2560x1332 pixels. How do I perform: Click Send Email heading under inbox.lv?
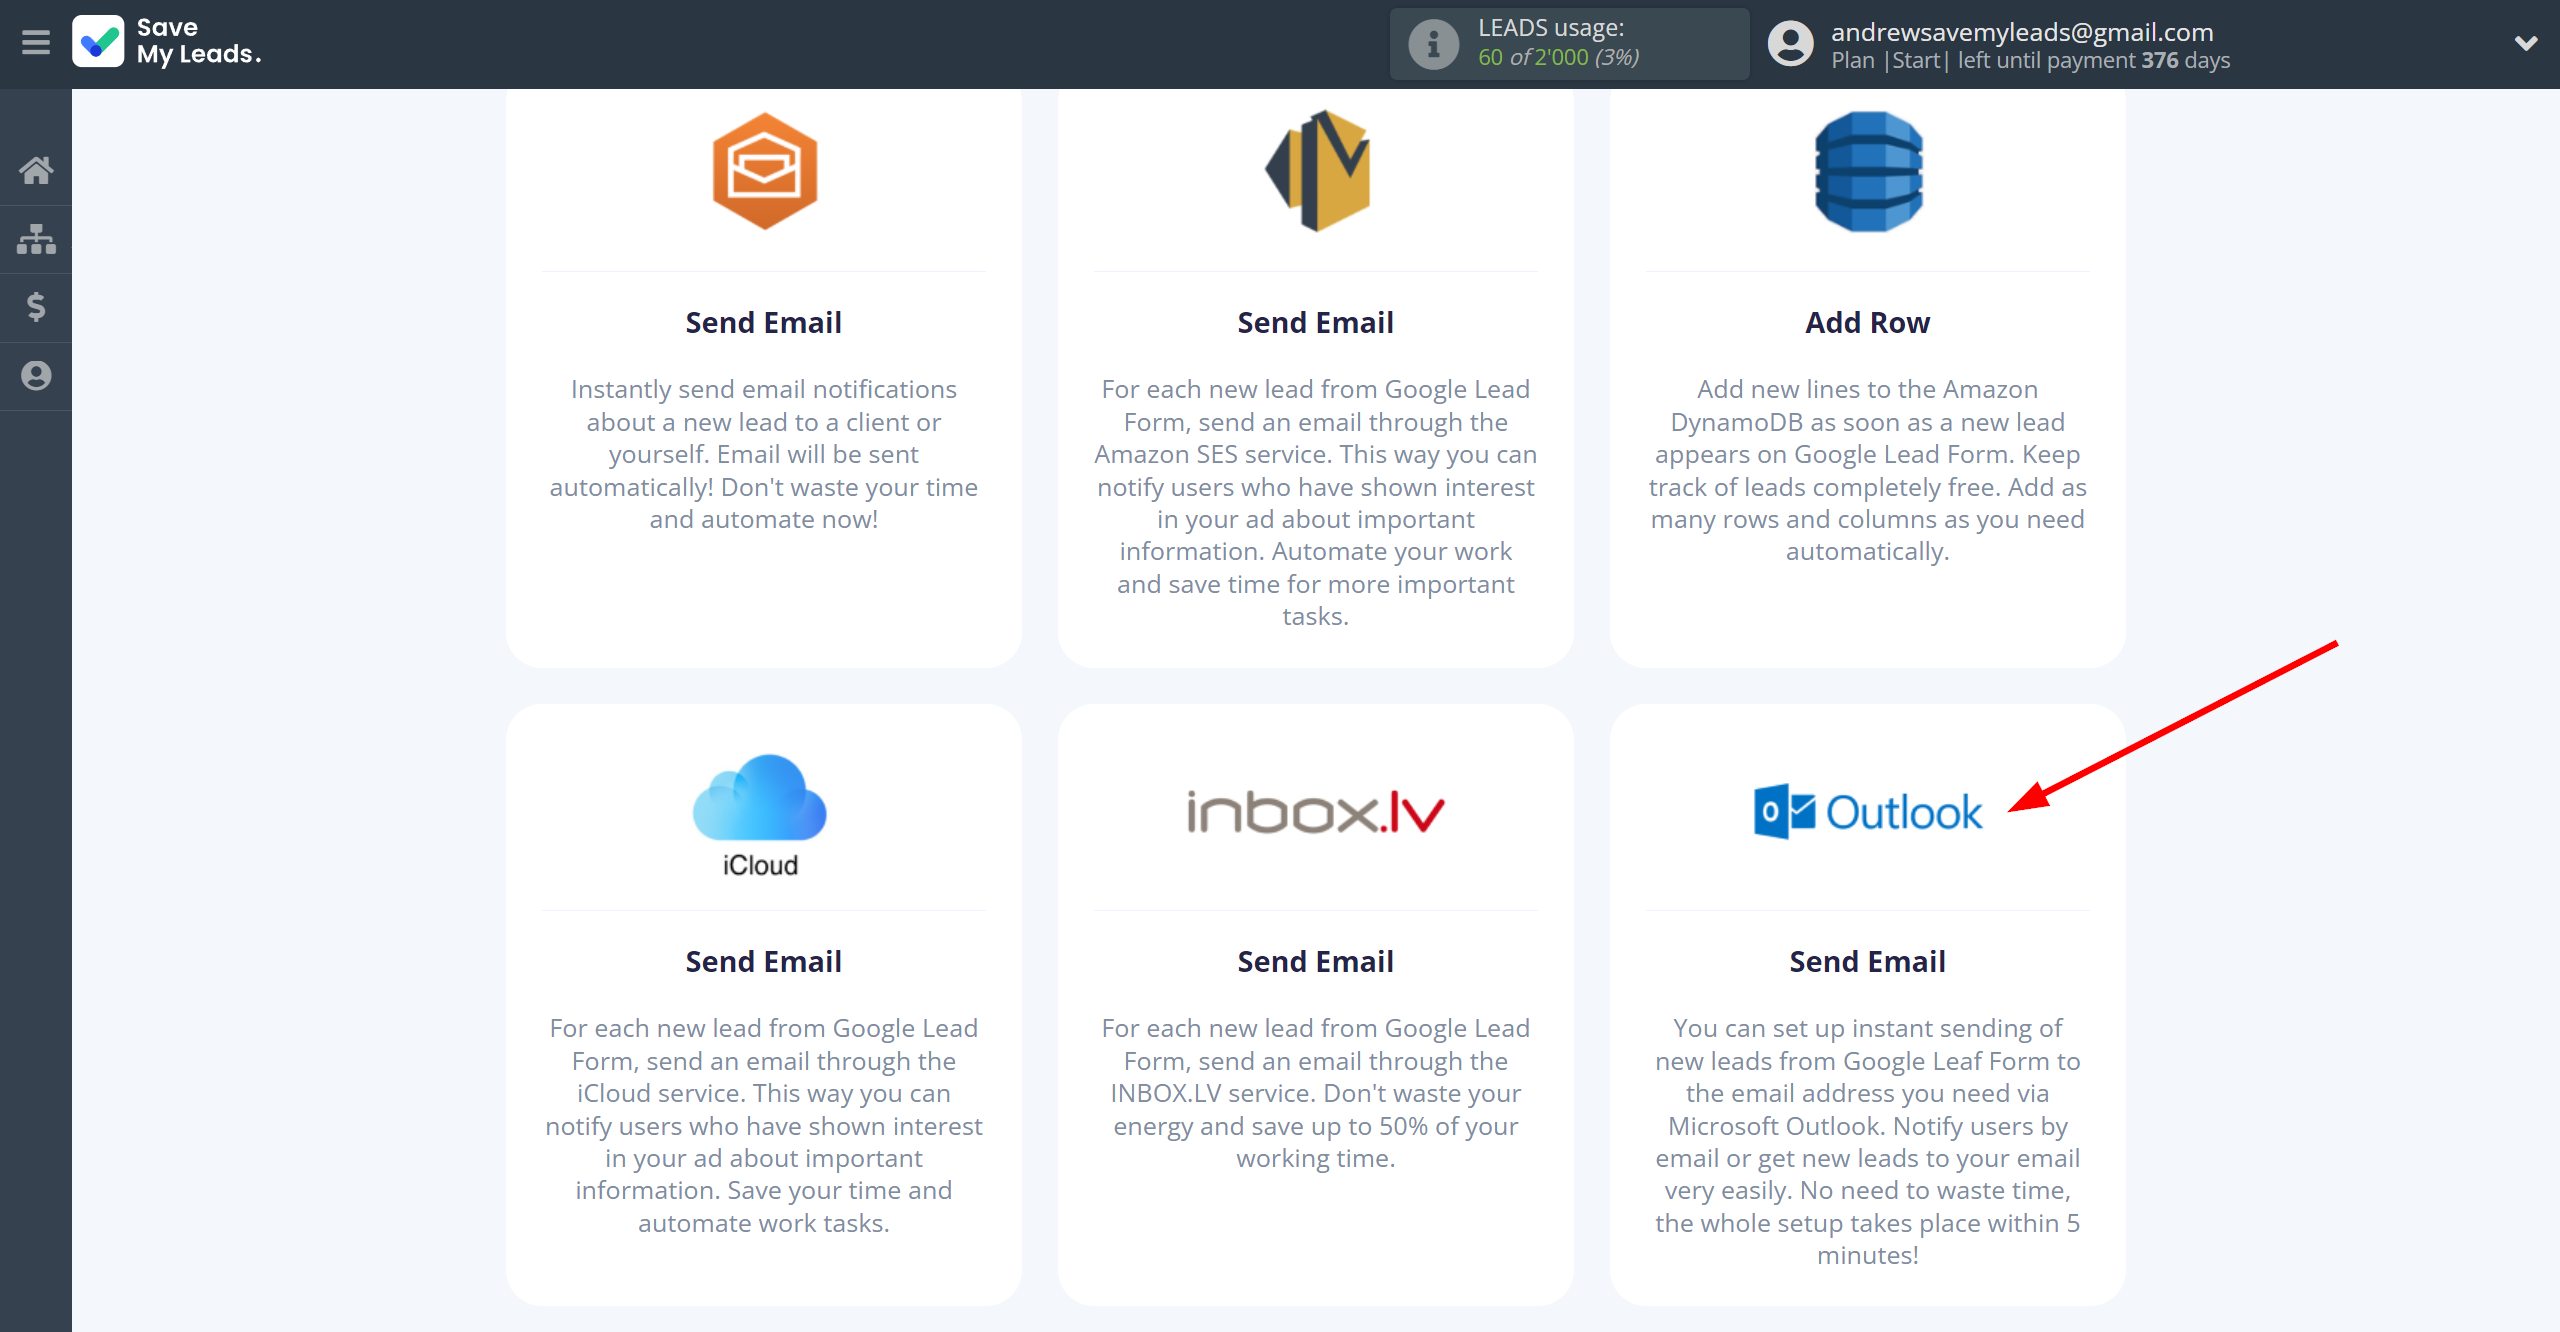pyautogui.click(x=1316, y=962)
